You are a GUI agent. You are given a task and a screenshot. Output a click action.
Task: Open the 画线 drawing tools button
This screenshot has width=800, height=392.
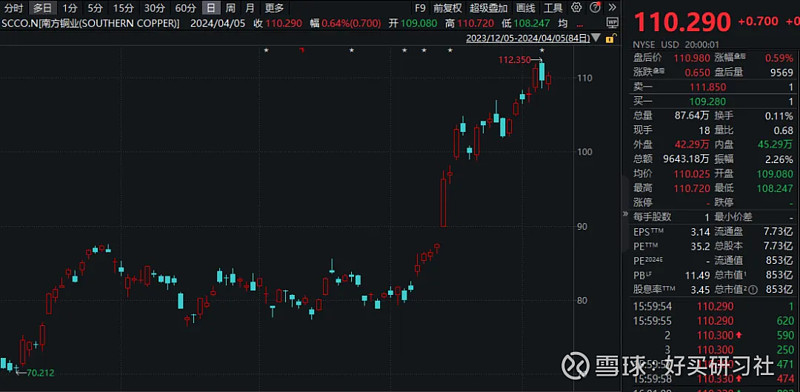coord(526,8)
